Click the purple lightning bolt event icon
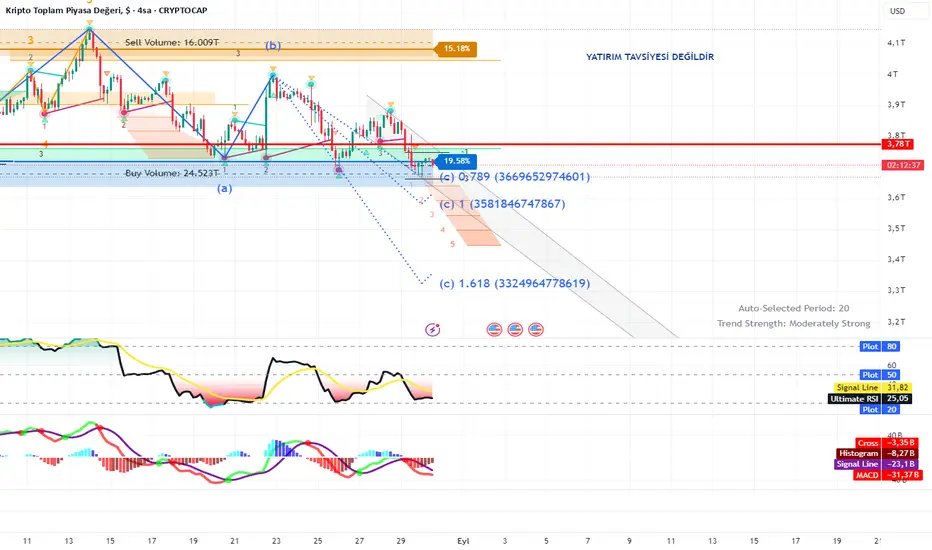The height and width of the screenshot is (550, 932). [x=433, y=329]
